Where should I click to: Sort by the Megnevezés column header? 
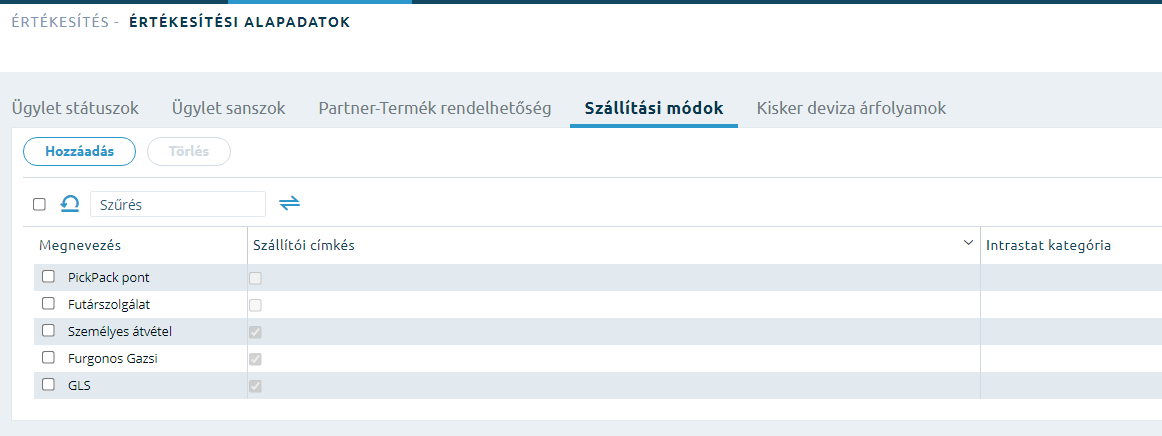point(80,245)
